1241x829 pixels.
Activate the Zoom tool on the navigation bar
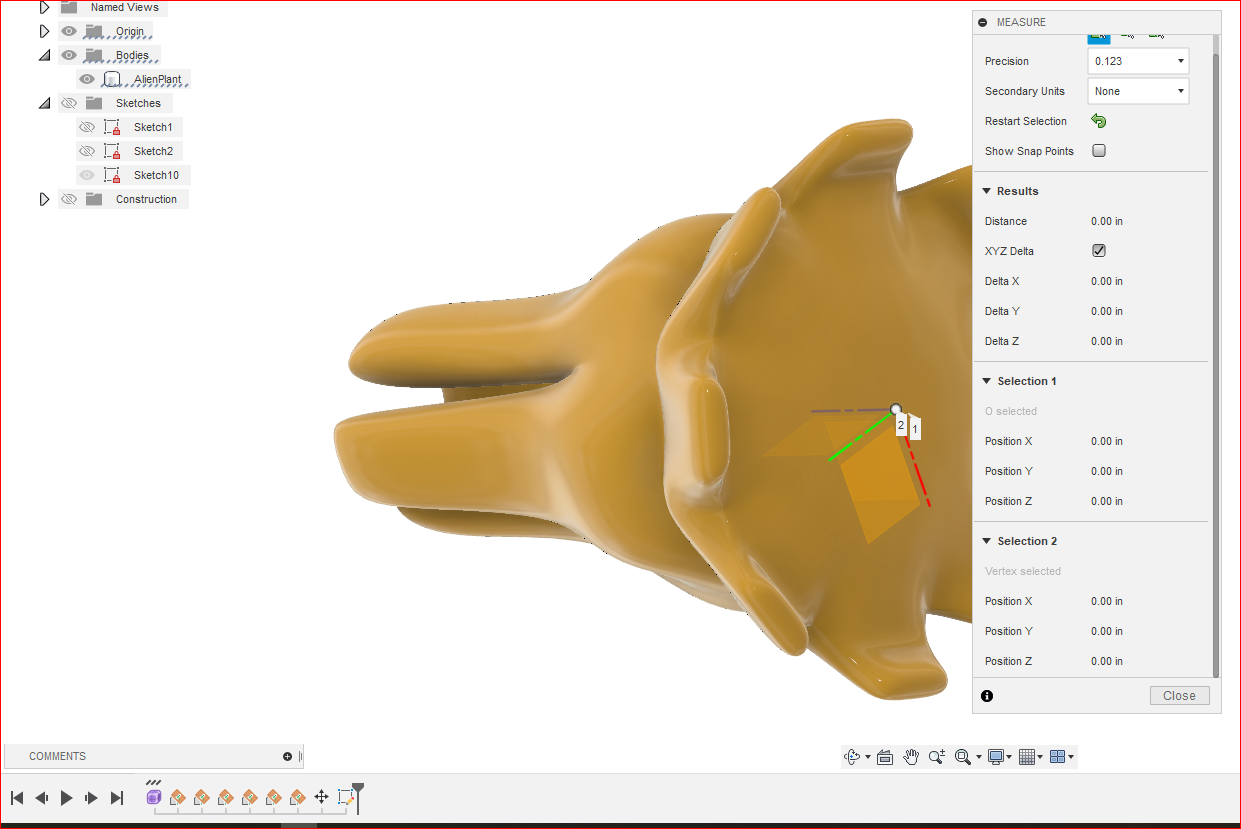[936, 757]
